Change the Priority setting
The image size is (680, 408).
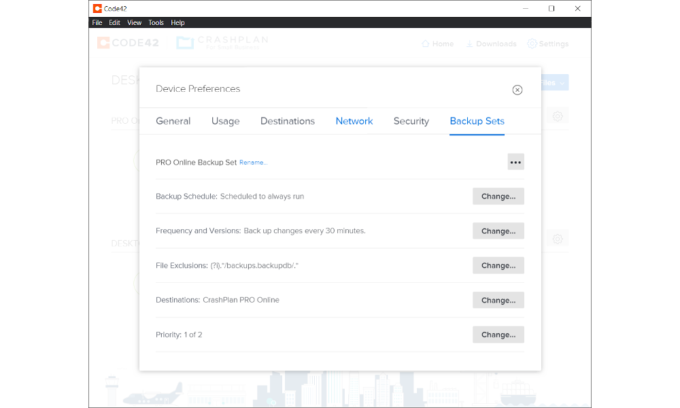498,335
